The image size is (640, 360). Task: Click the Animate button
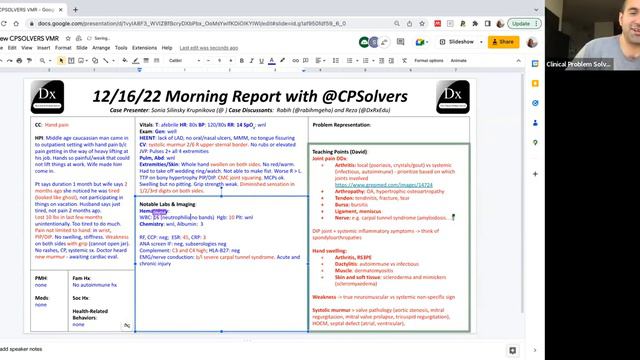[x=458, y=61]
